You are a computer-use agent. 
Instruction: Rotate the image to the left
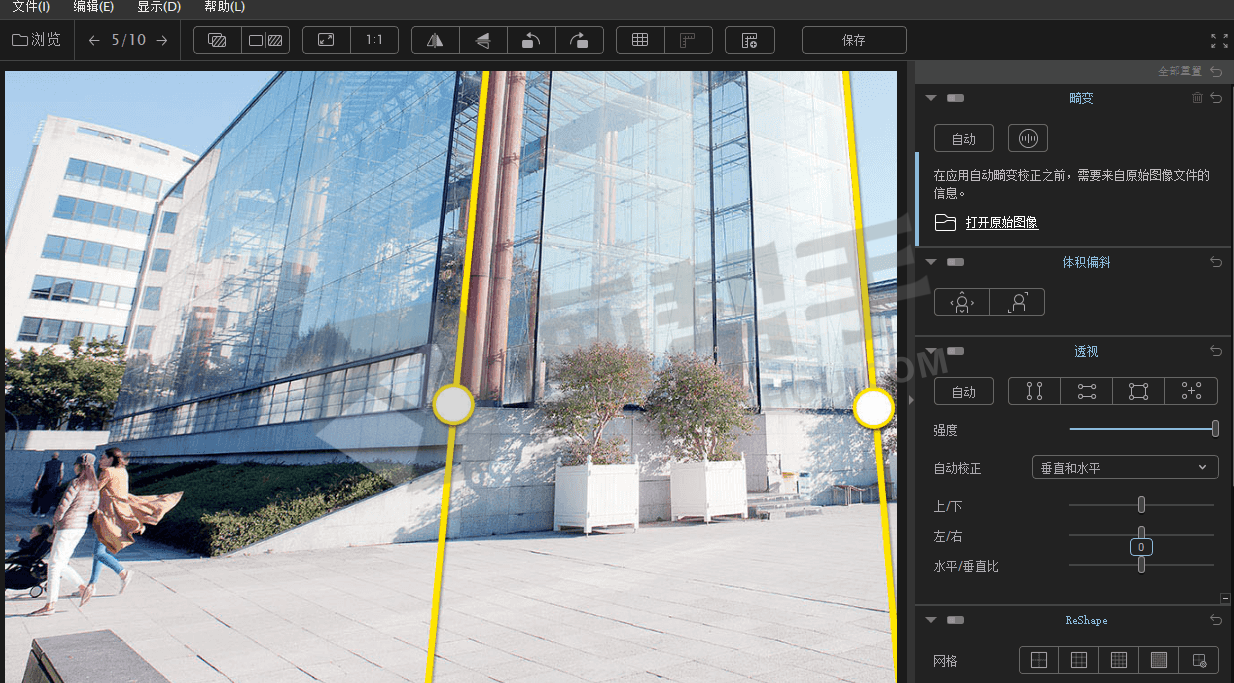[x=531, y=40]
